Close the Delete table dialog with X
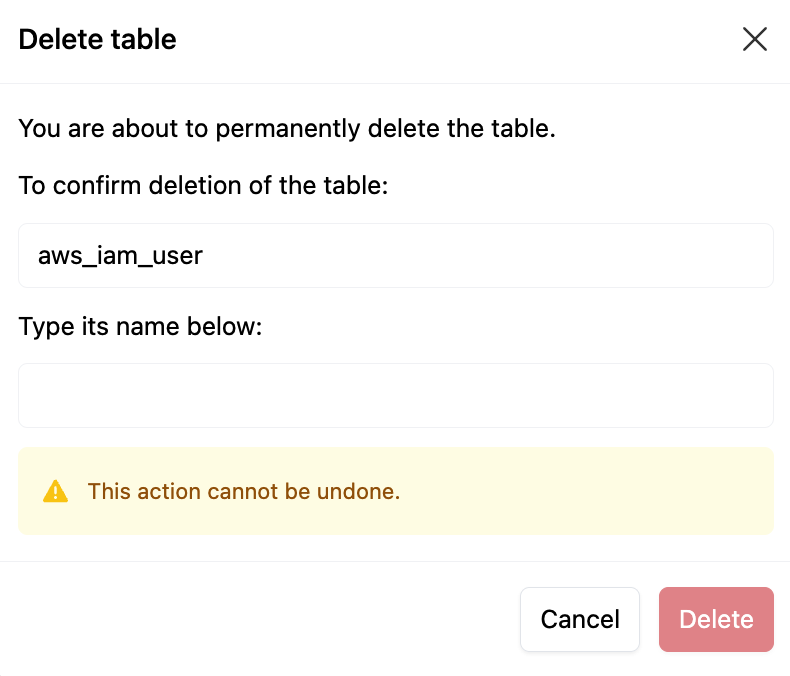The width and height of the screenshot is (790, 676). point(754,39)
